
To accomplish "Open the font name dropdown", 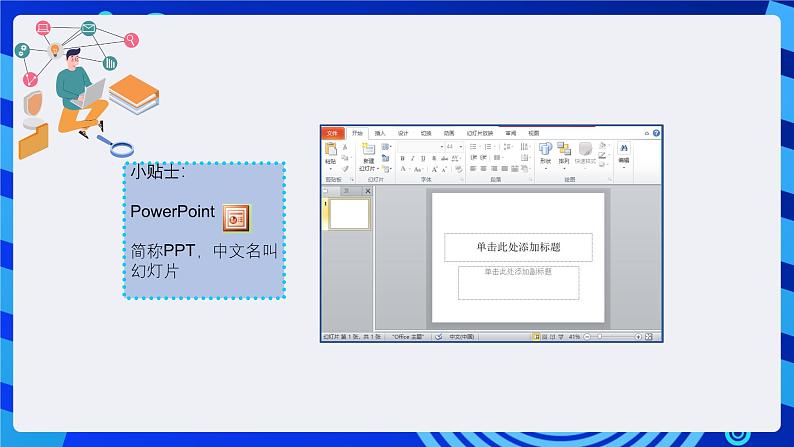I will tap(442, 147).
